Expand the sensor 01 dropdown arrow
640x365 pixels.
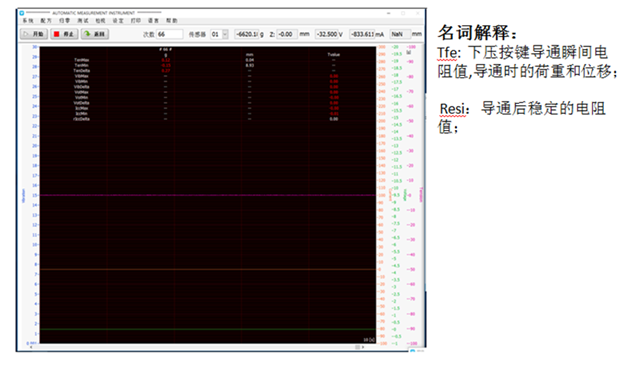click(225, 34)
